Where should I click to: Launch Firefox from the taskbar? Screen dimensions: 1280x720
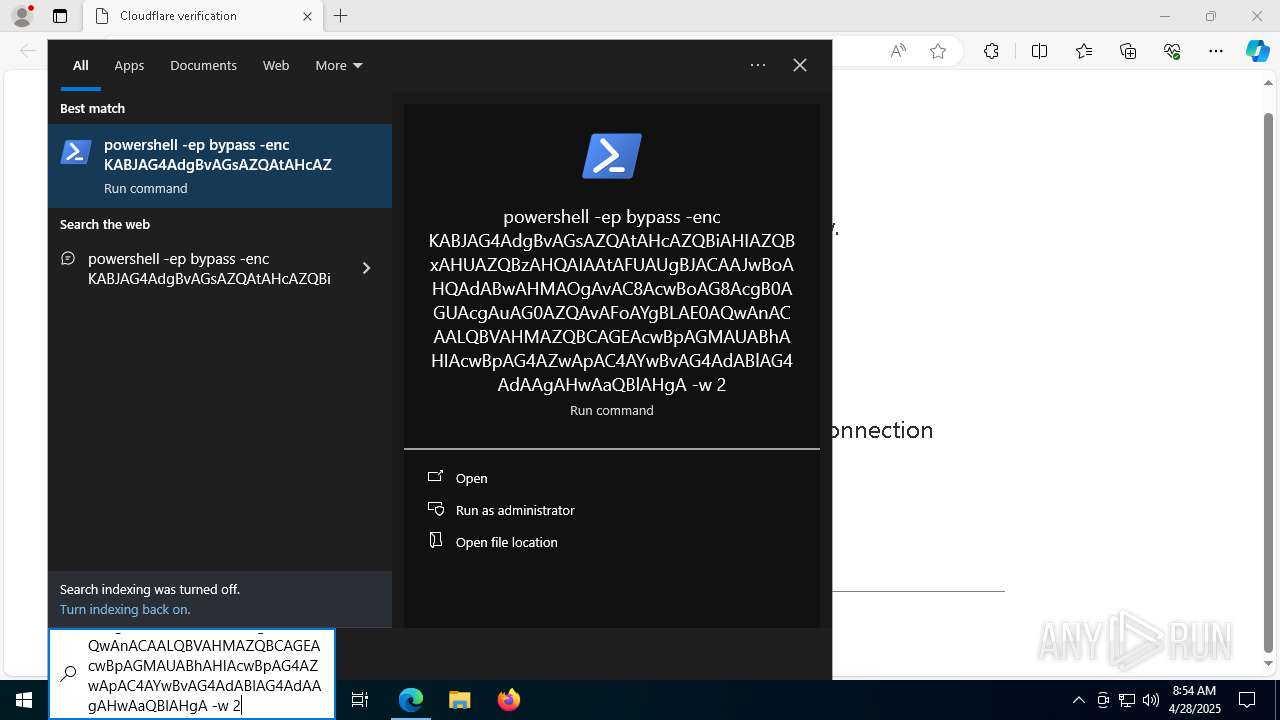(509, 700)
